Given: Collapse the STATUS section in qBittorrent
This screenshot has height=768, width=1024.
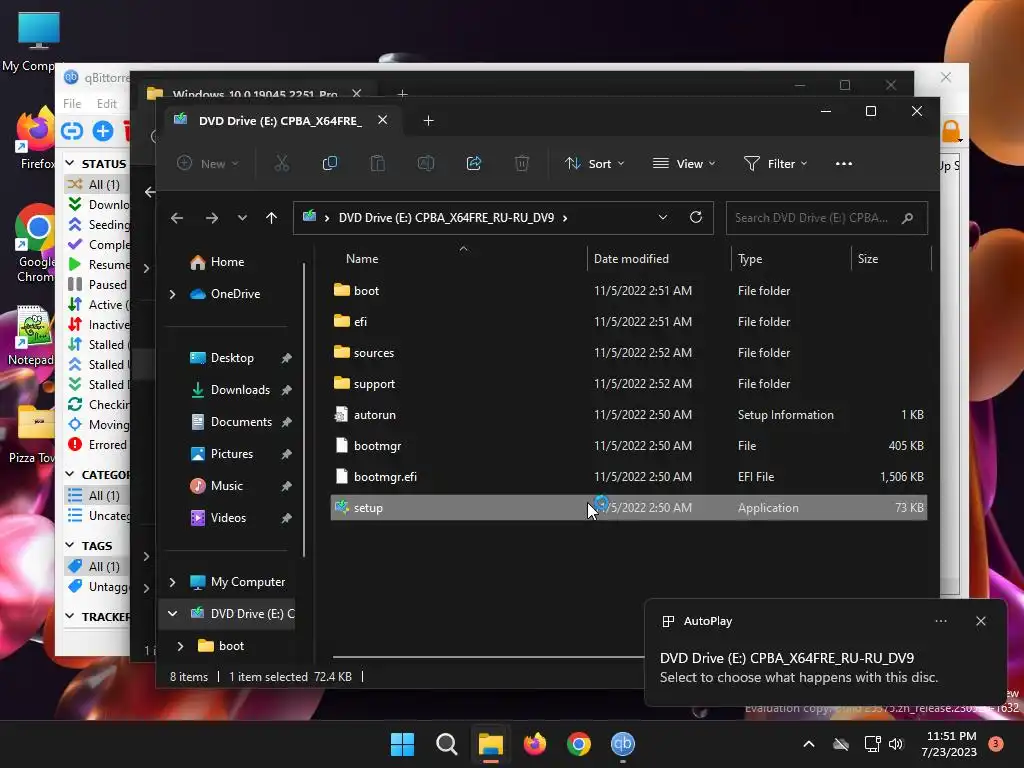Looking at the screenshot, I should (70, 163).
